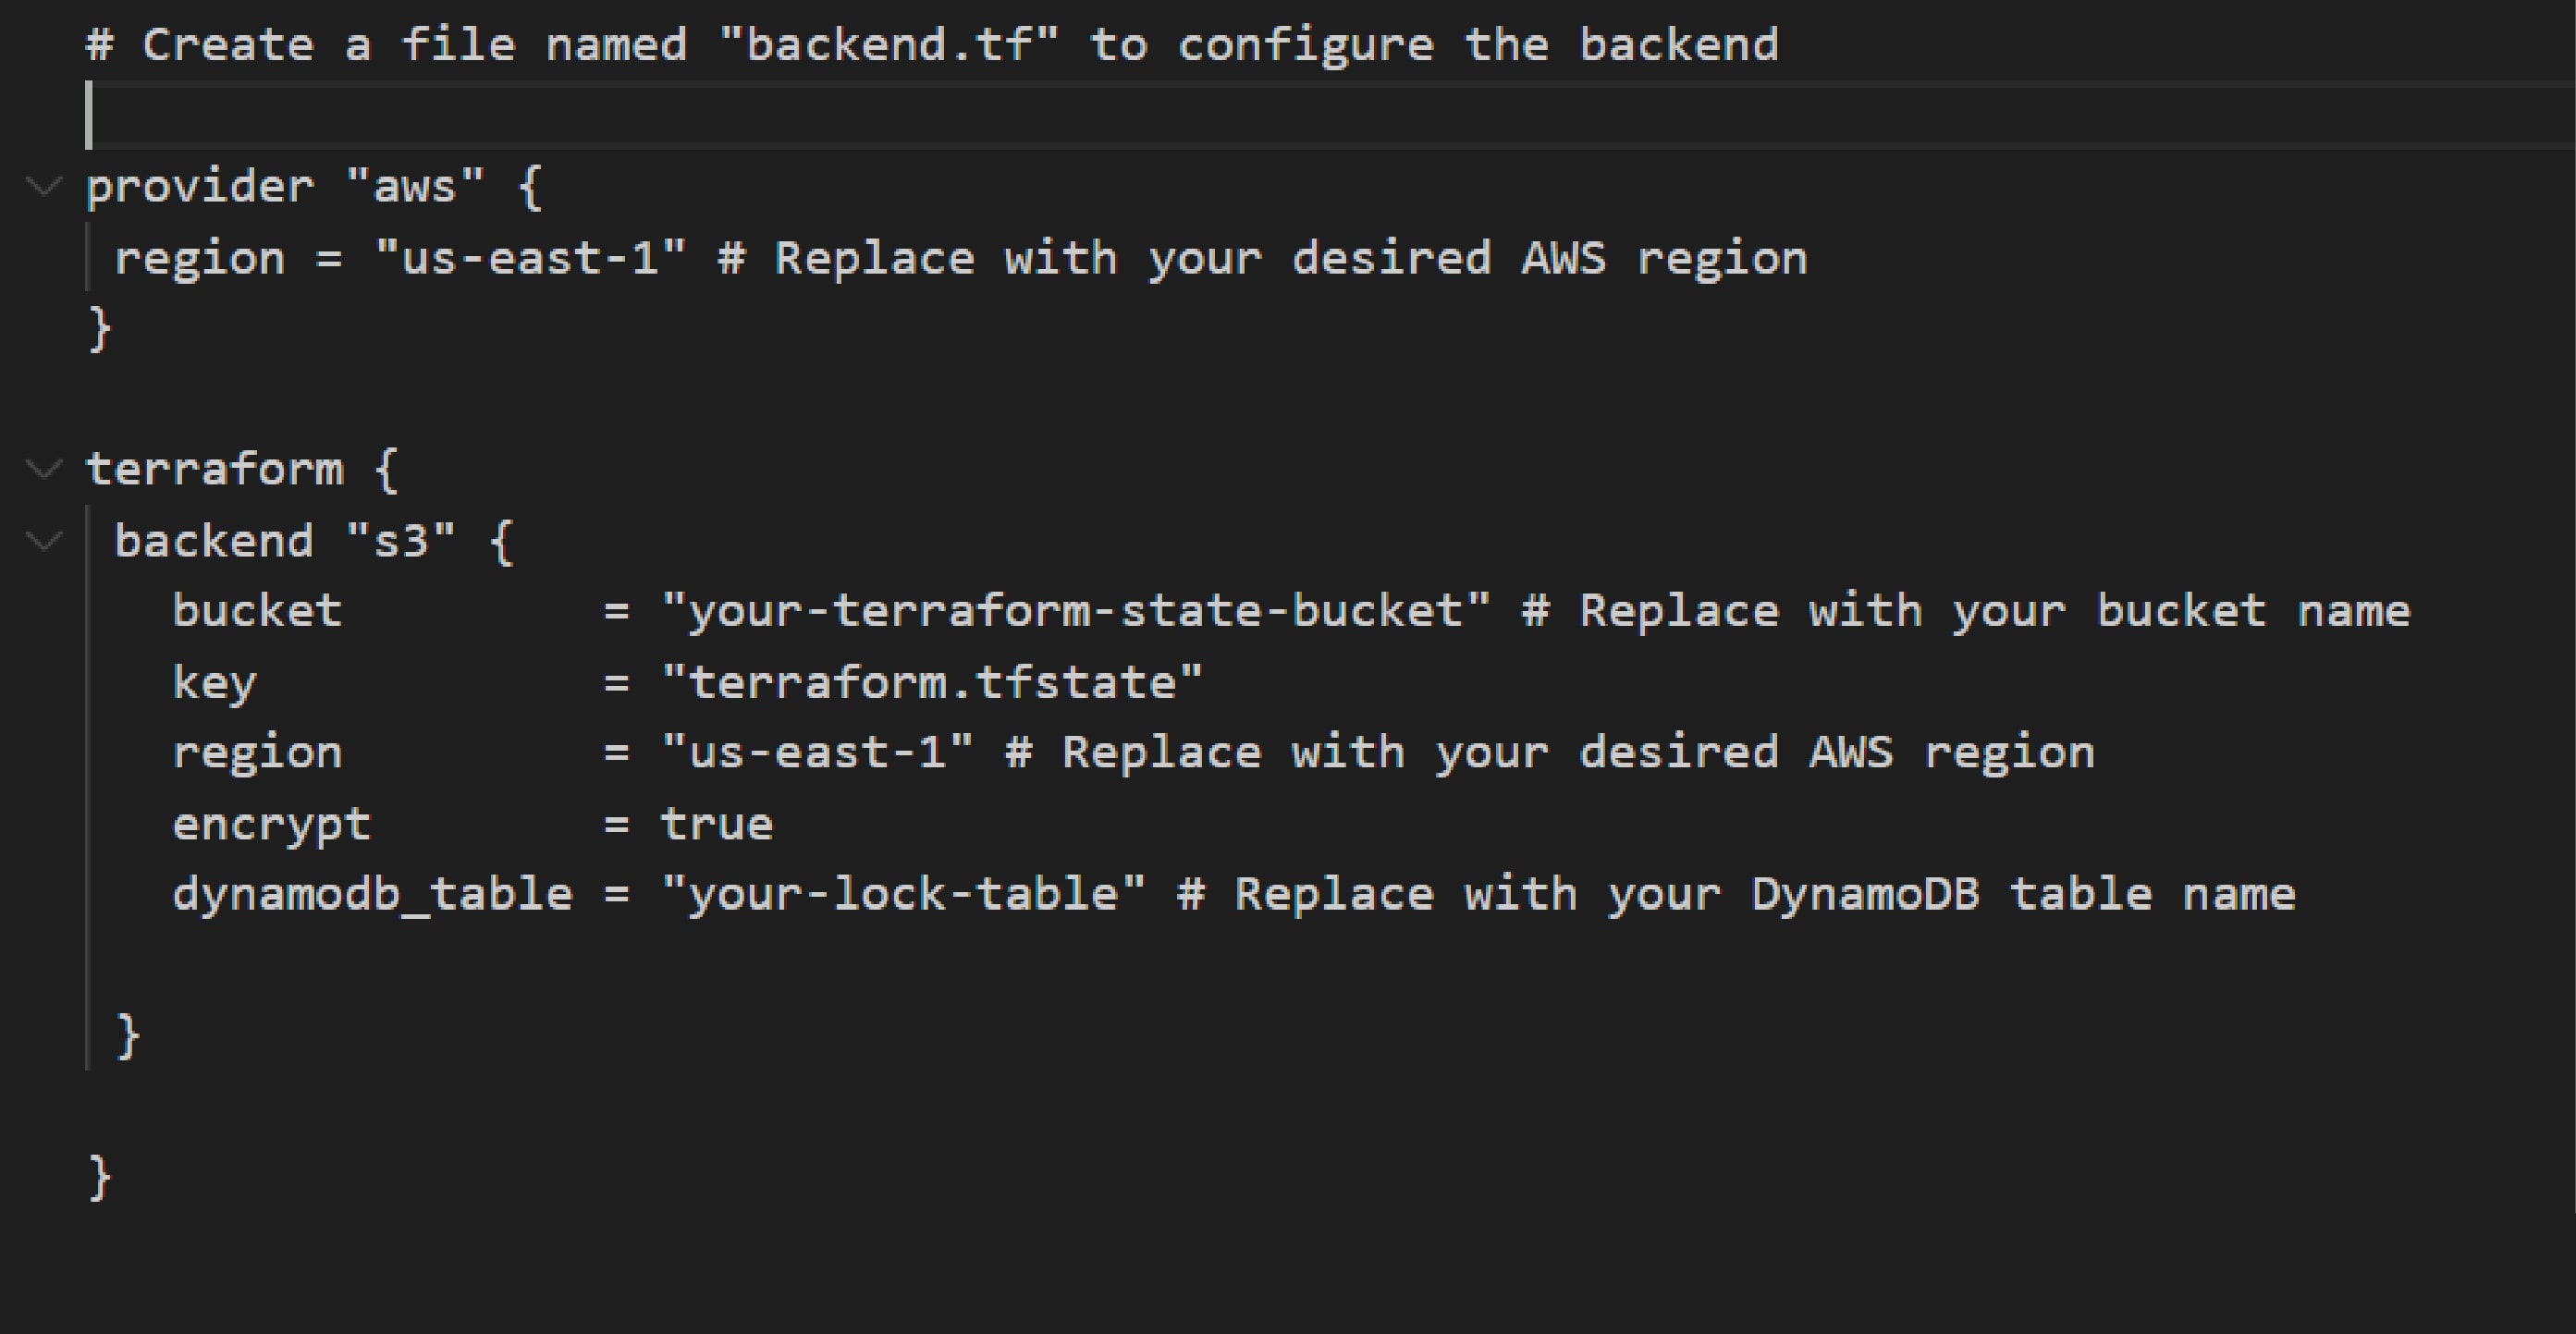Click the provider block's closing brace

pos(99,329)
